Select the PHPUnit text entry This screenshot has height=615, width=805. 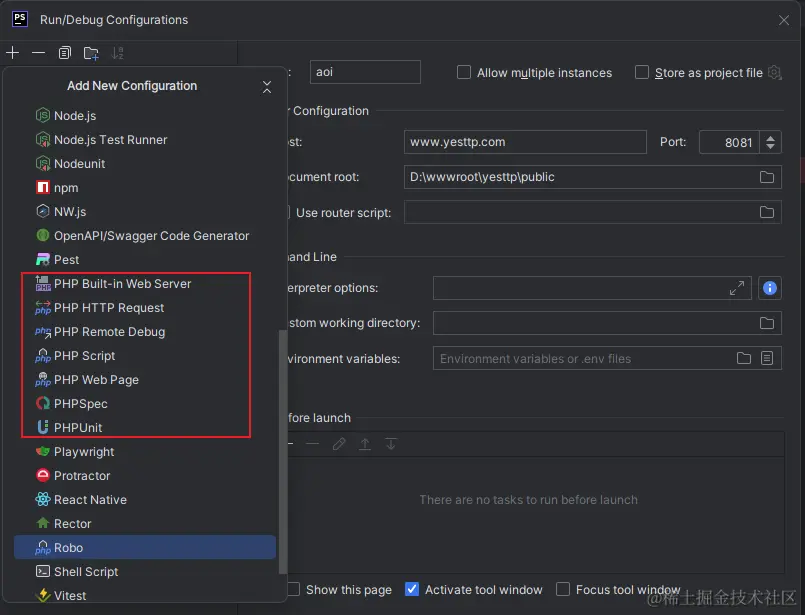click(x=78, y=428)
